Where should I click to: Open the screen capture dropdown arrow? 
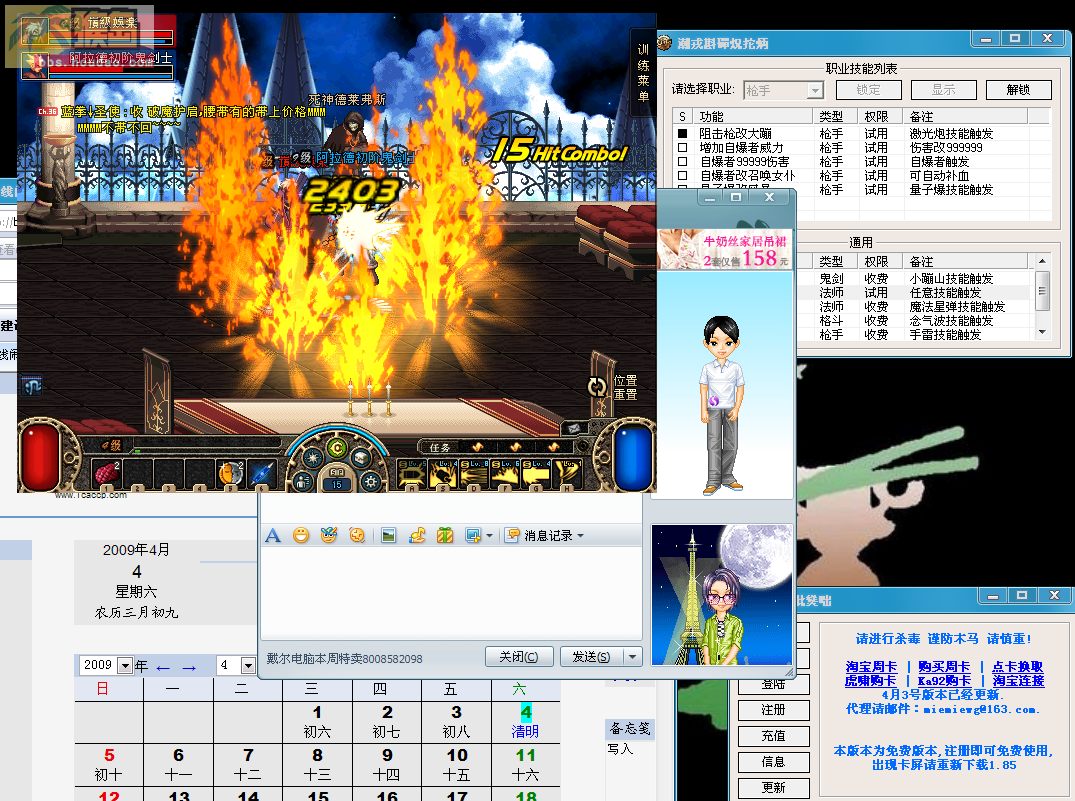tap(489, 536)
